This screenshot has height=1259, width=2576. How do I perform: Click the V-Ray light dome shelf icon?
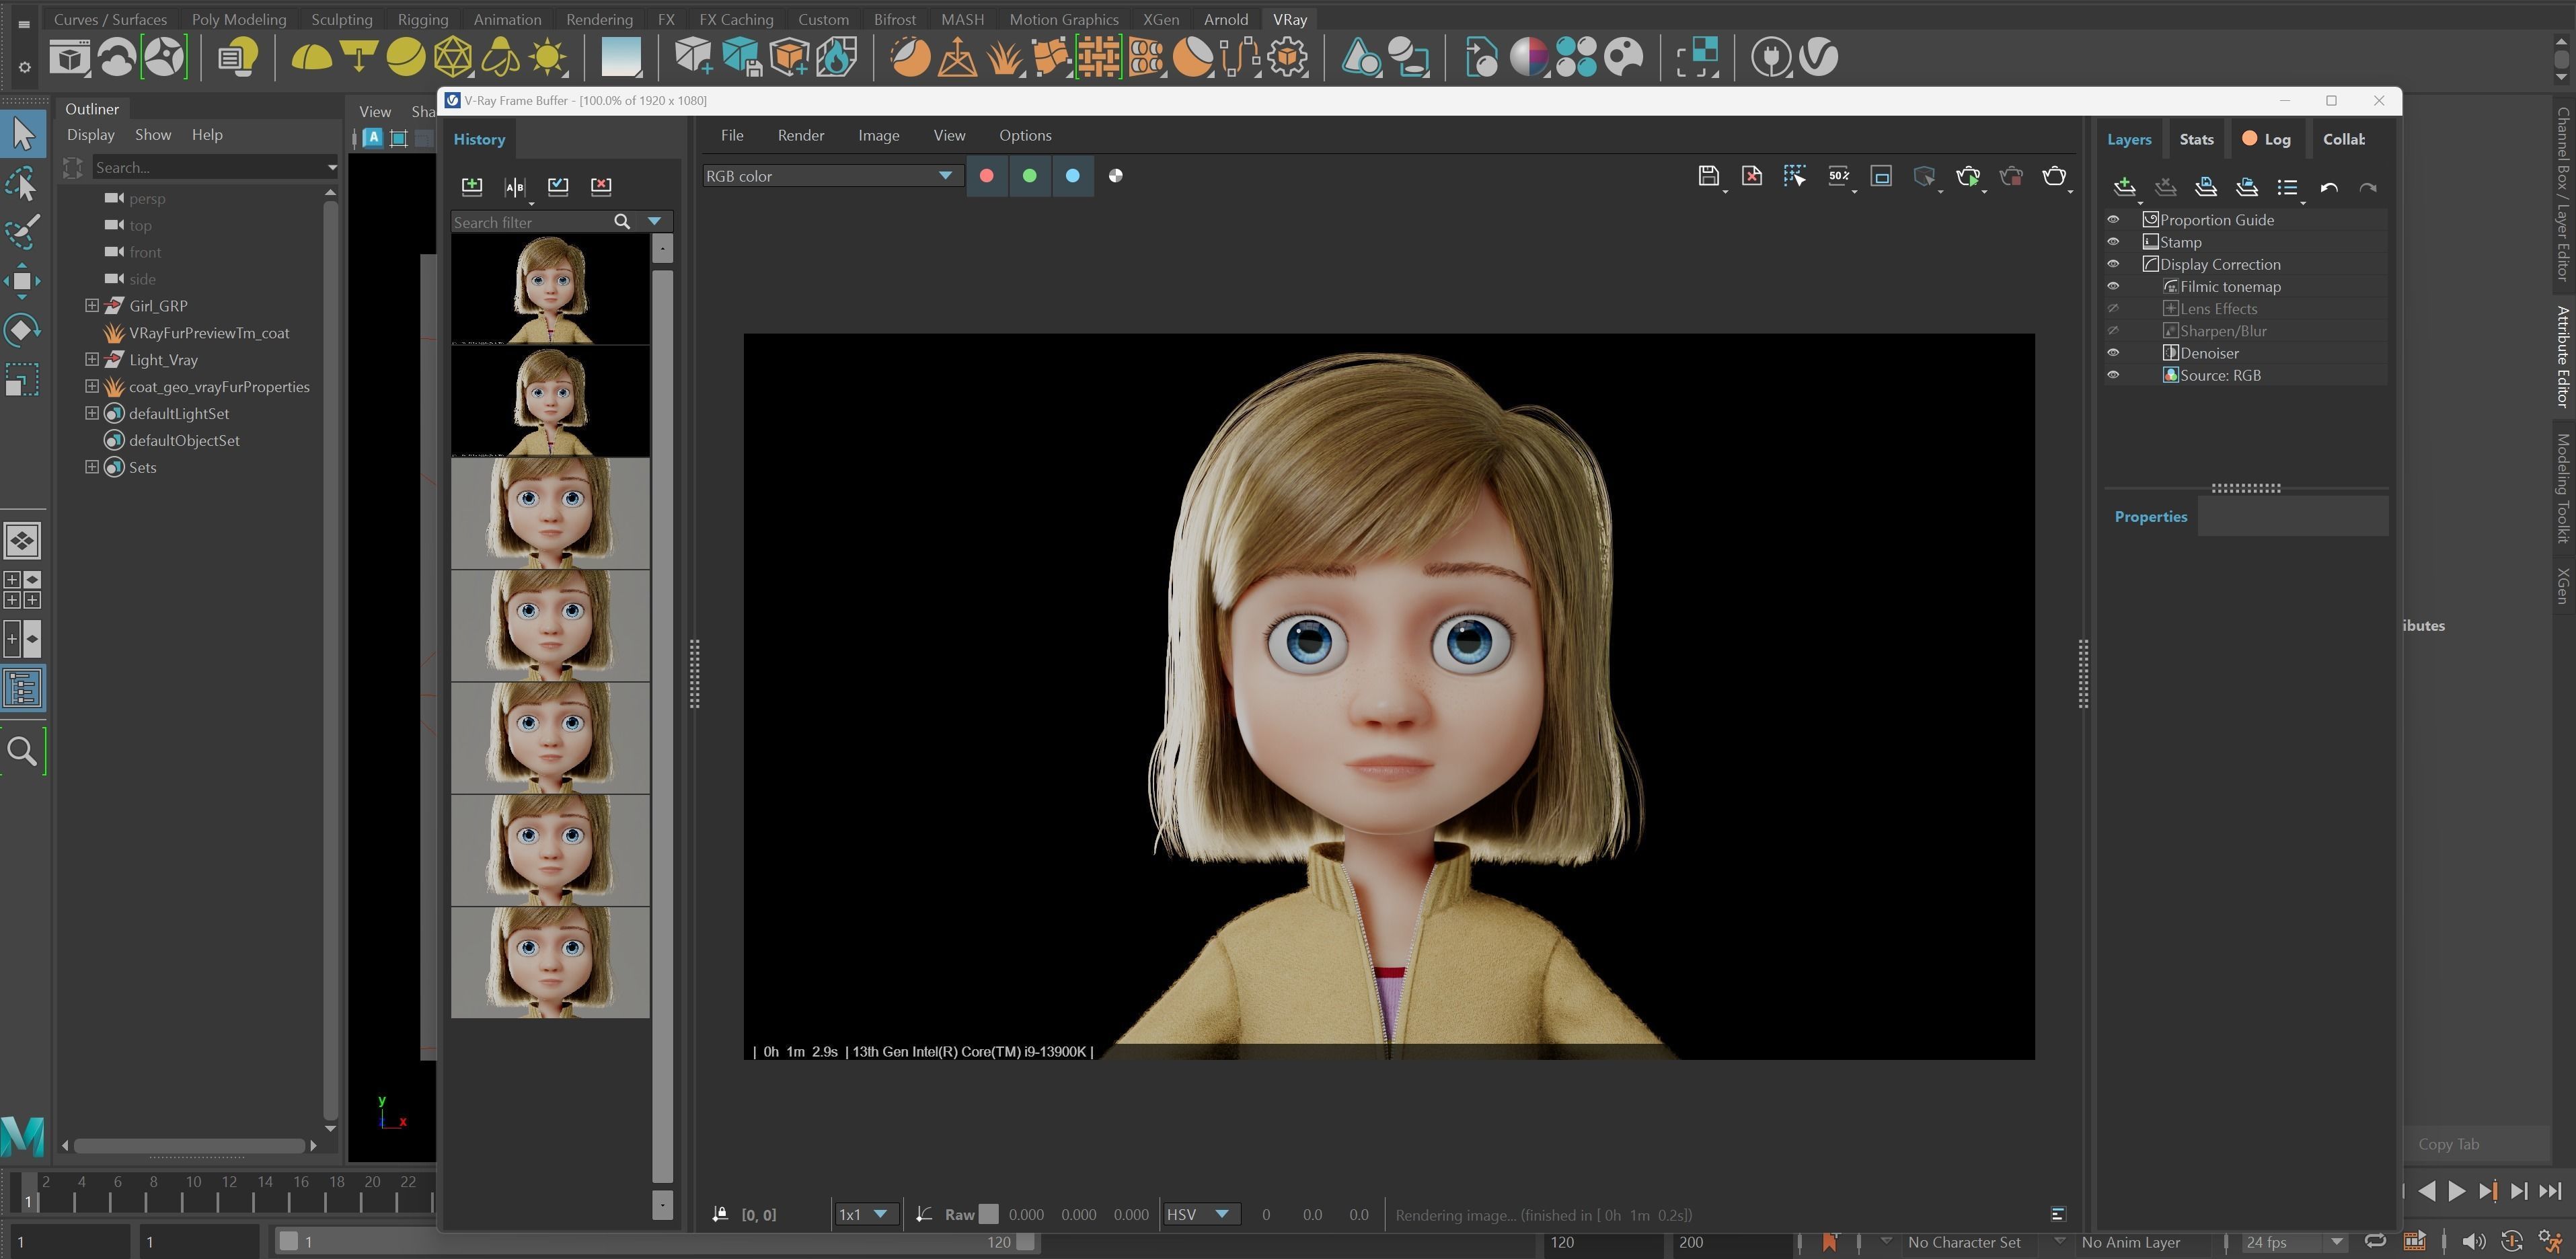(311, 57)
